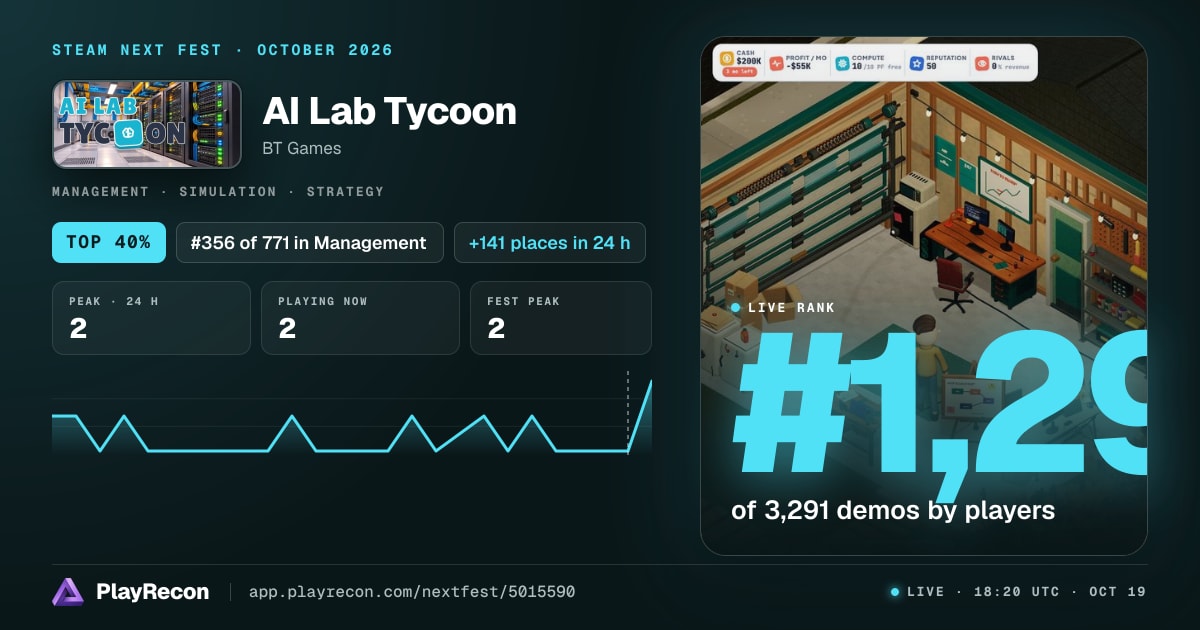Open the BT Games developer name

click(x=301, y=148)
